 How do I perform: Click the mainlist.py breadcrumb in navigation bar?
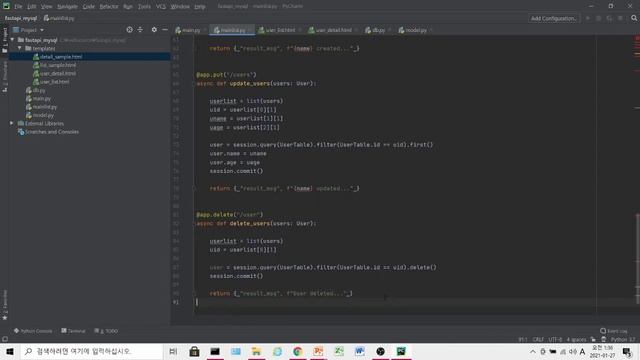59,18
